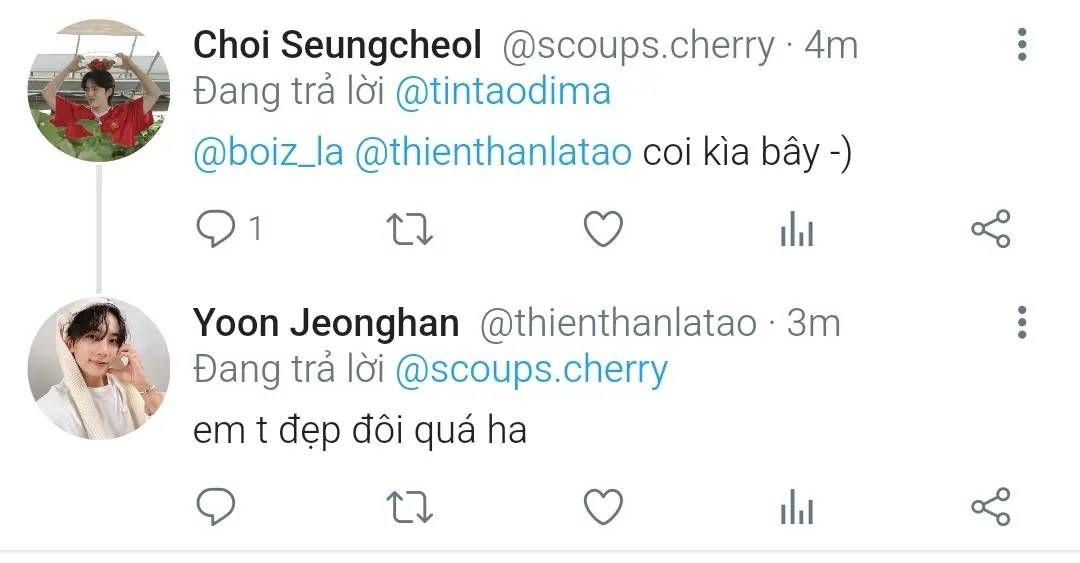Open Choi Seungcheol's profile picture
The image size is (1080, 563).
pyautogui.click(x=98, y=90)
